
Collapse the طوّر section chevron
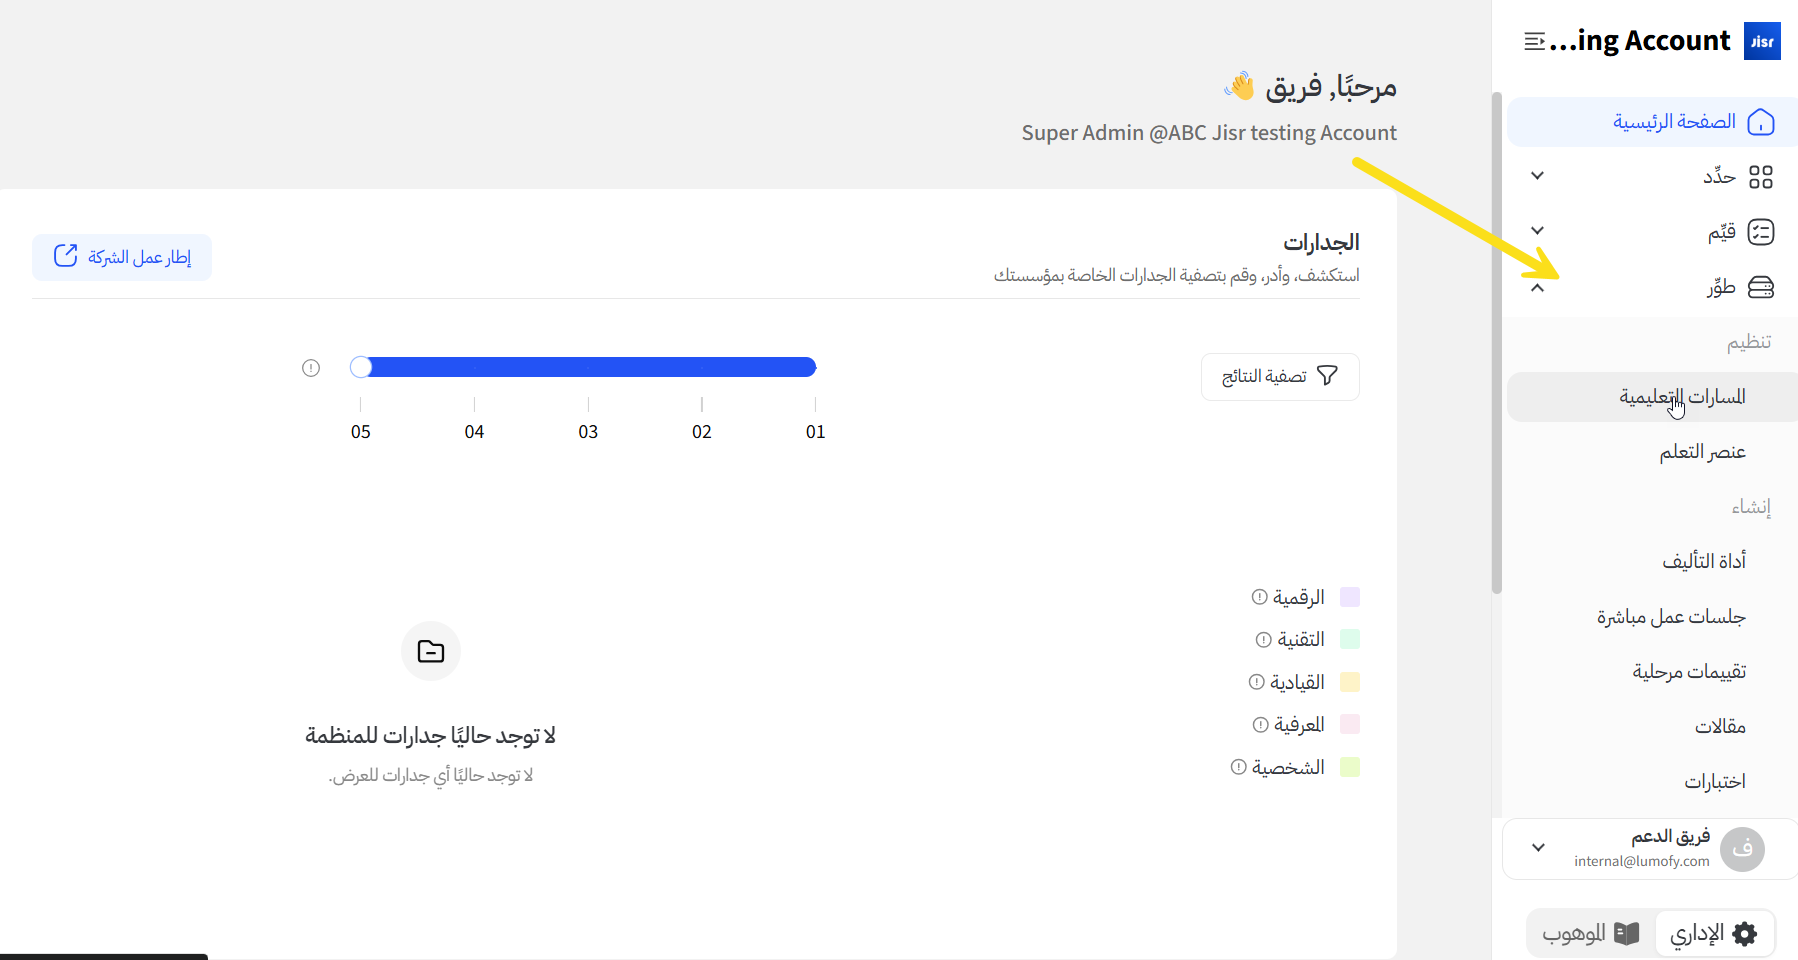[x=1538, y=288]
